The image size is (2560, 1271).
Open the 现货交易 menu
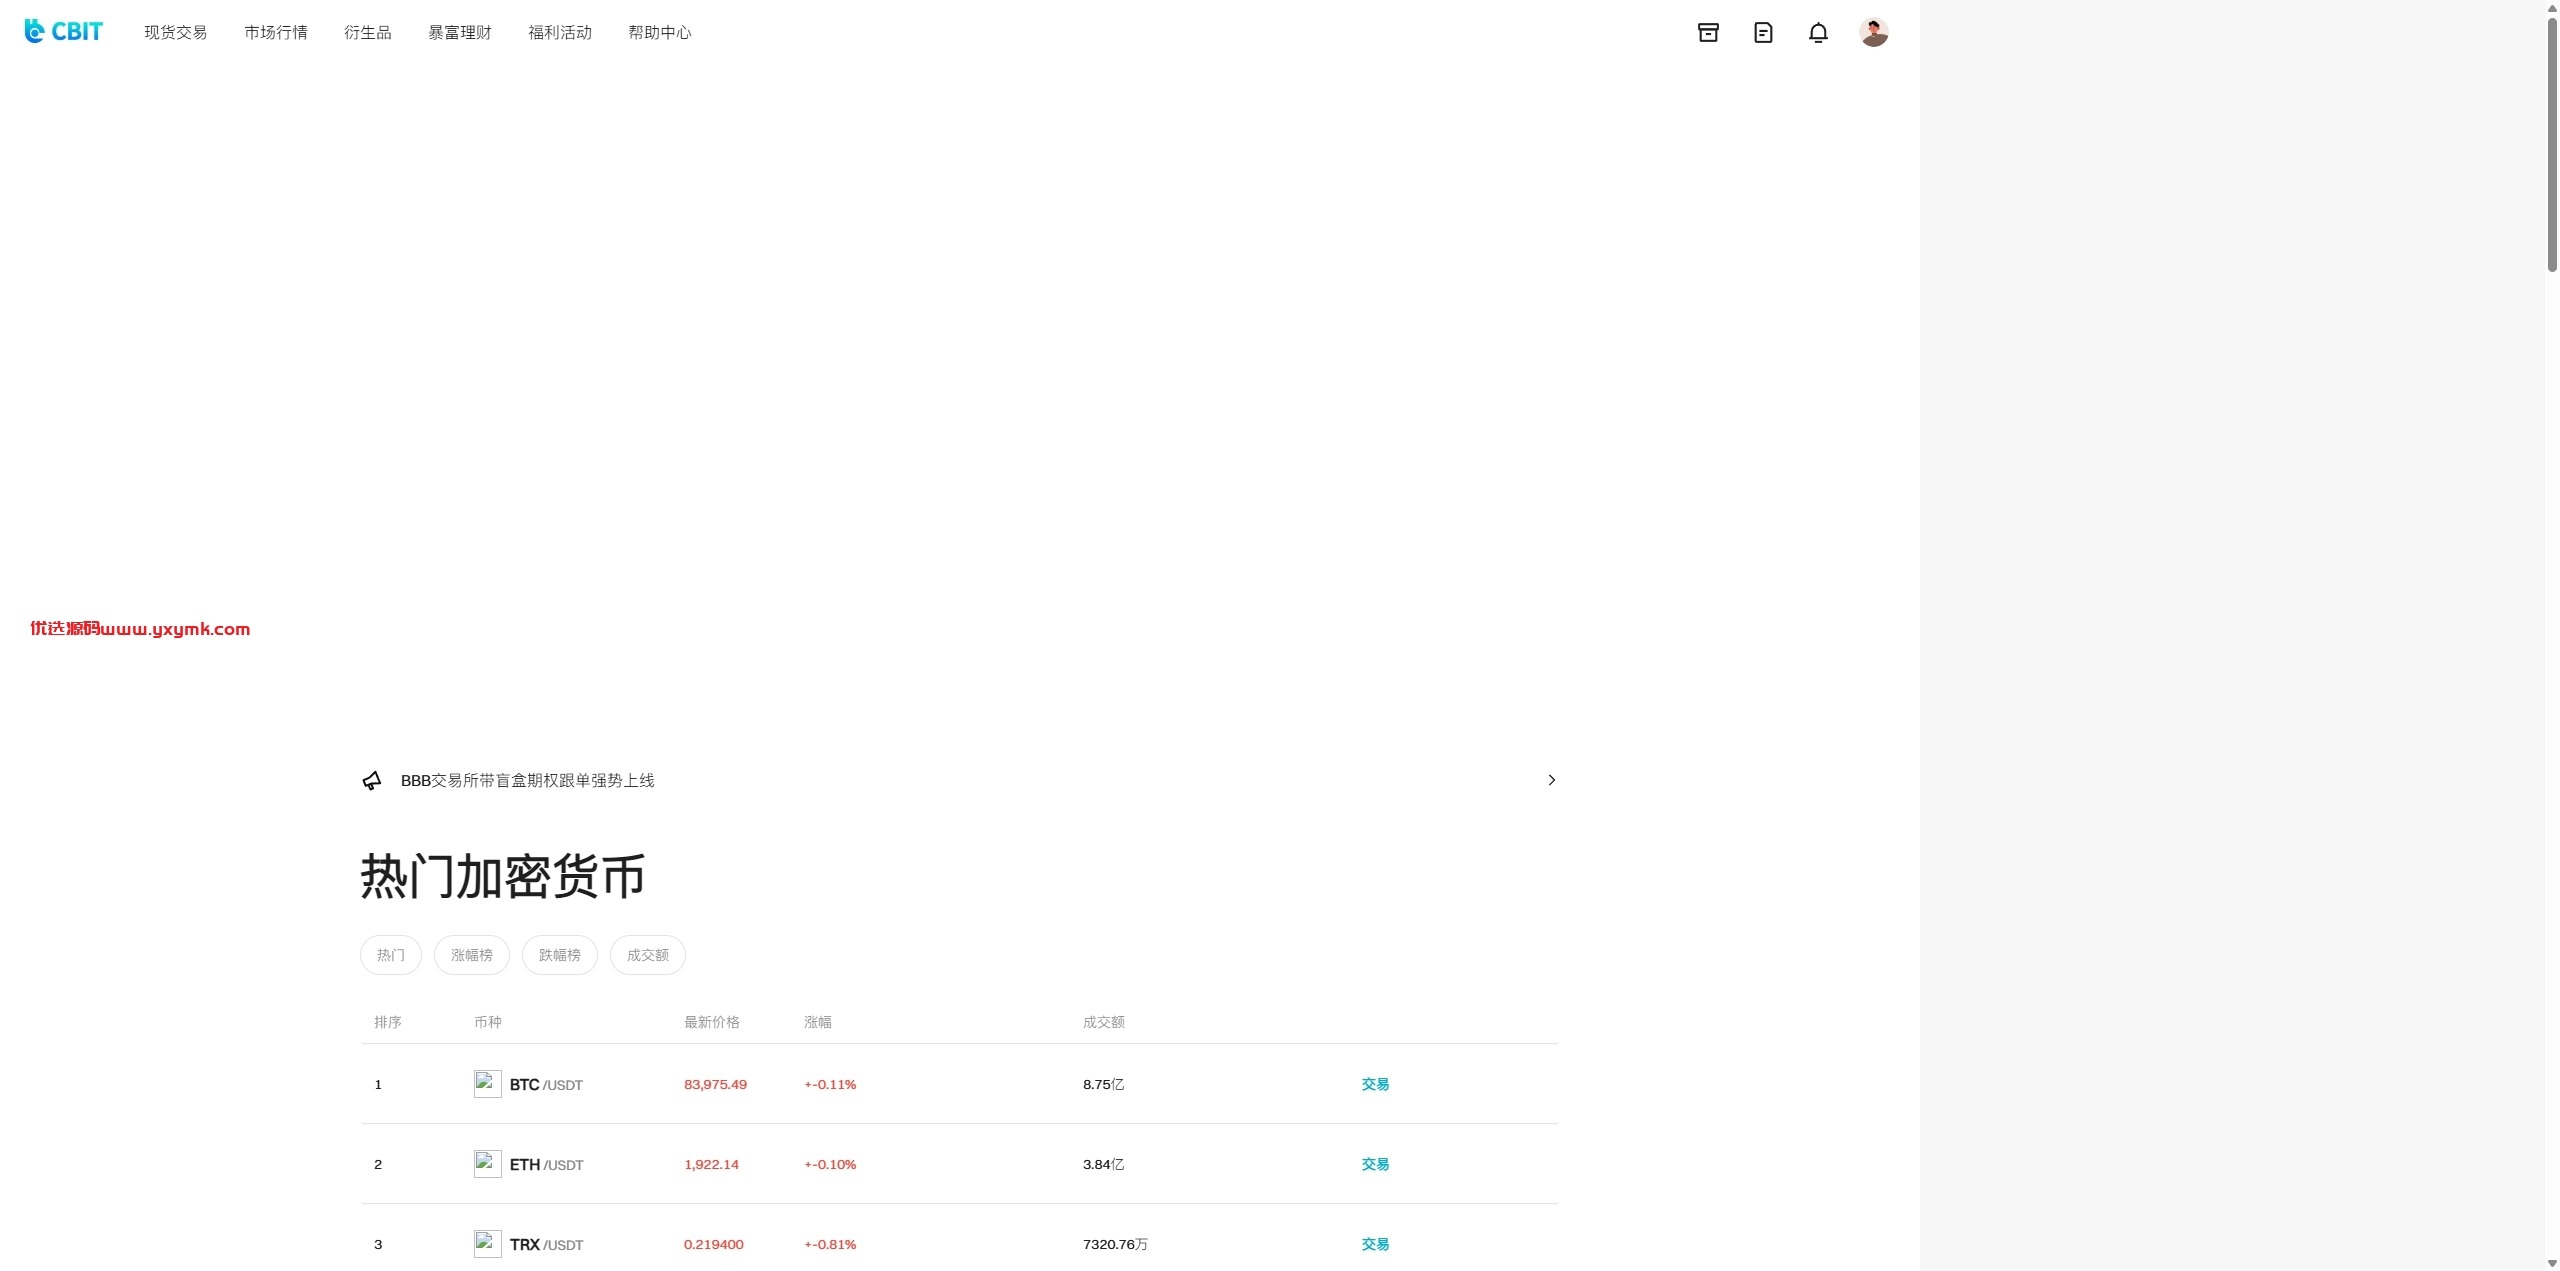(176, 32)
